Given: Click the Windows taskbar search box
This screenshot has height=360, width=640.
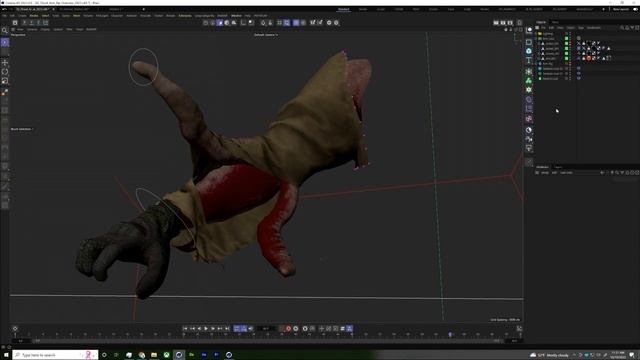Looking at the screenshot, I should [x=55, y=355].
